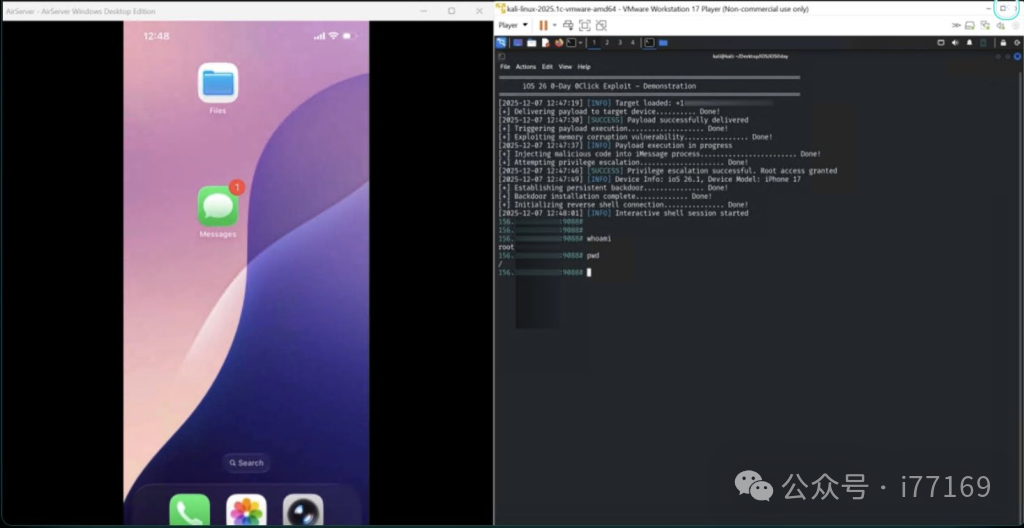Pause the virtual machine in VMware
The image size is (1024, 528).
pos(543,25)
